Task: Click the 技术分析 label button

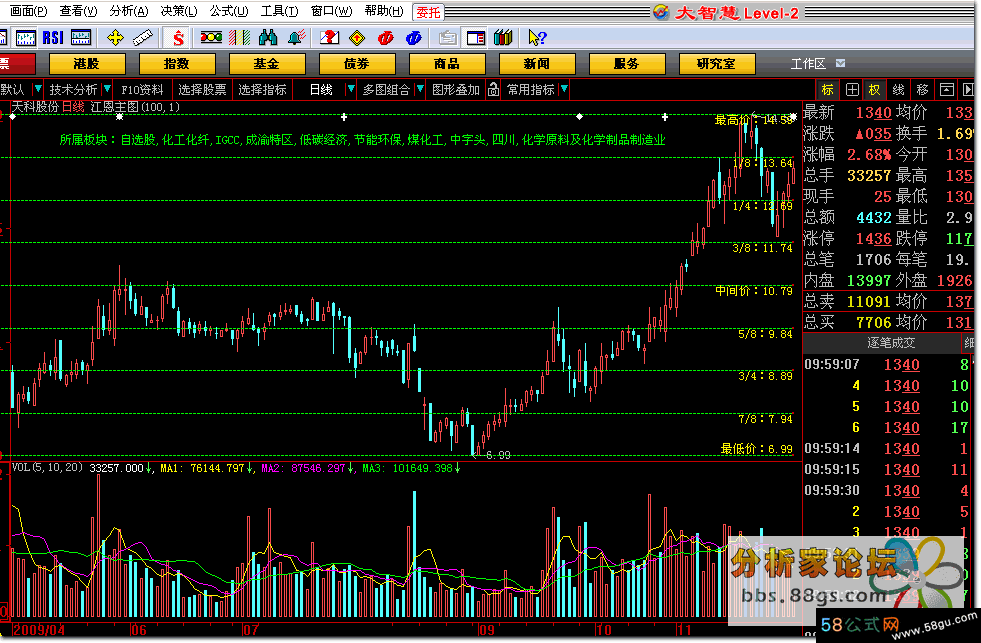Action: point(73,89)
